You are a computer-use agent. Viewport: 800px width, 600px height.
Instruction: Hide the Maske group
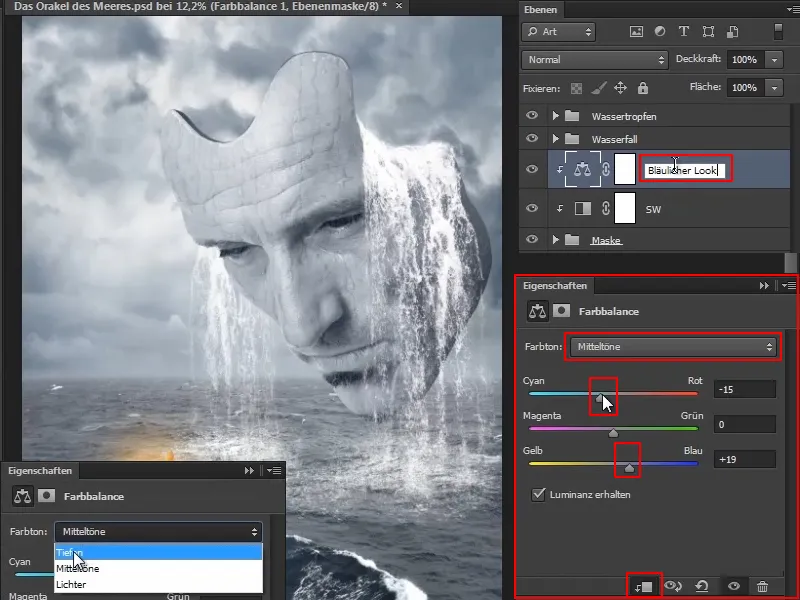[532, 239]
